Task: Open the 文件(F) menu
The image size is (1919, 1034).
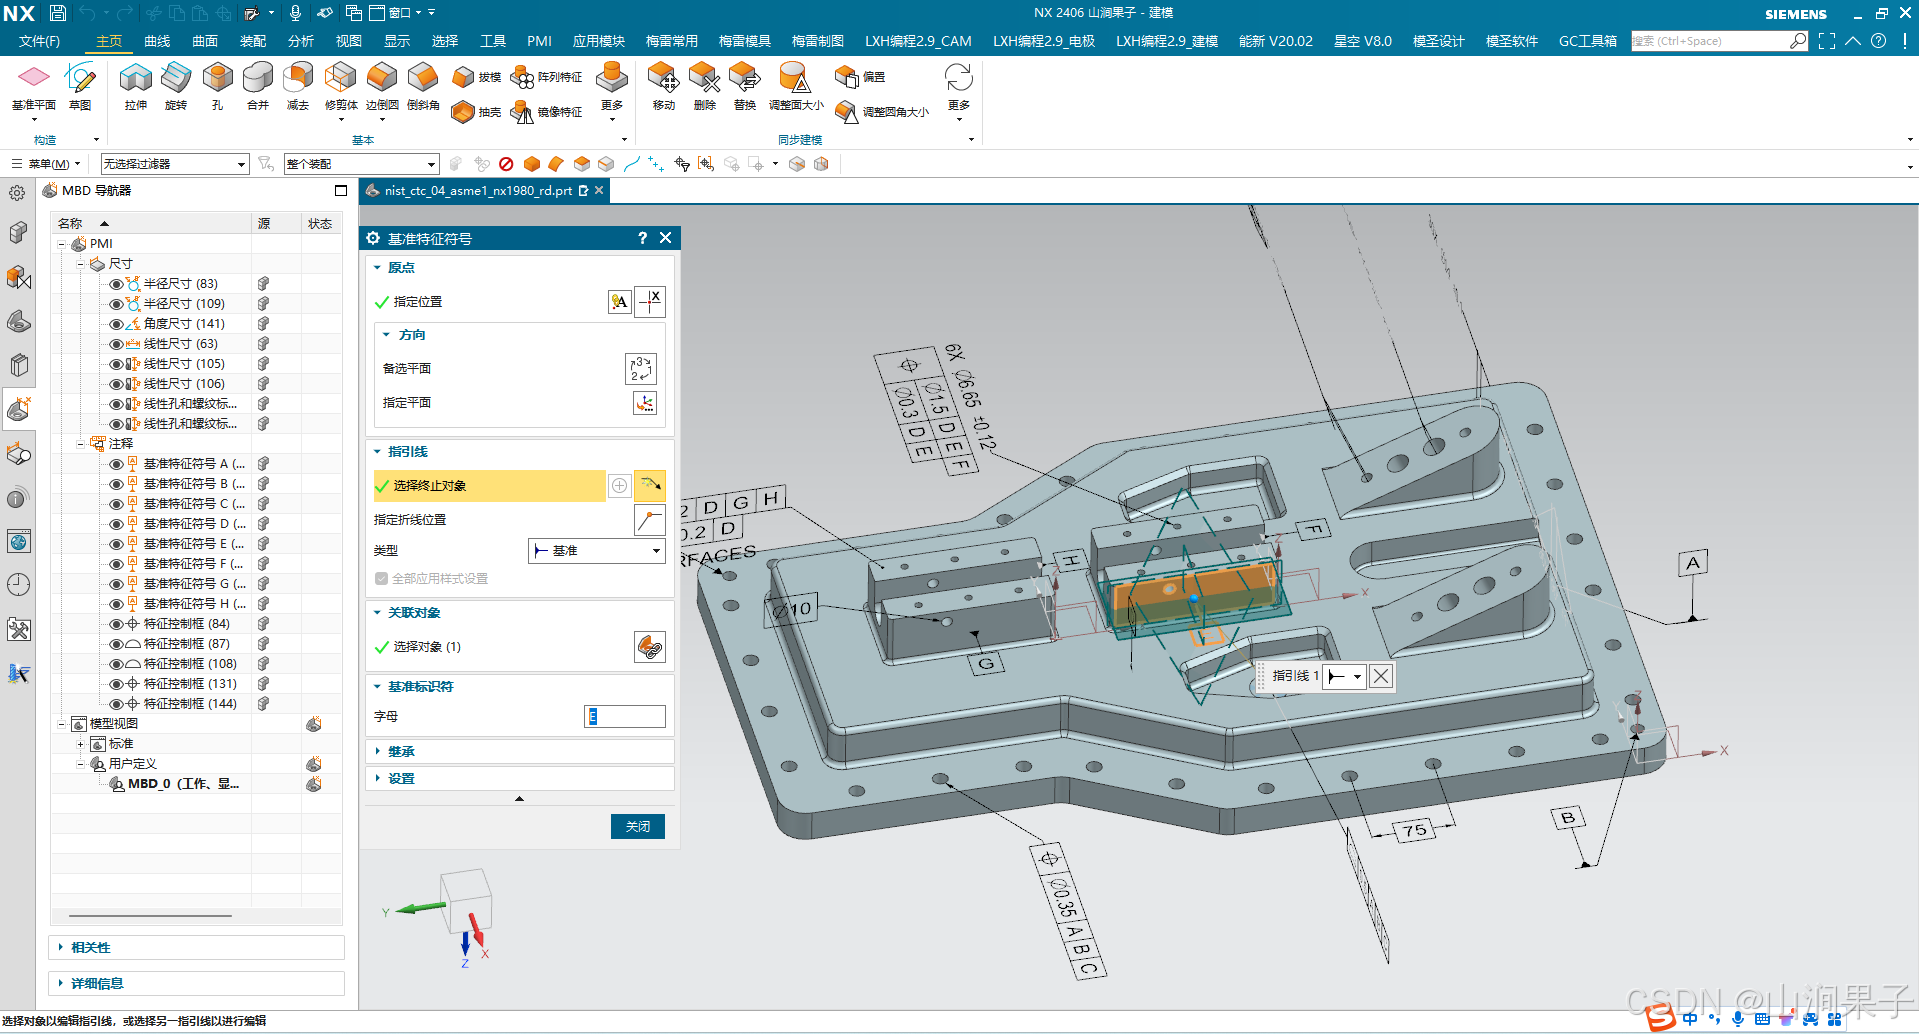Action: pos(39,41)
